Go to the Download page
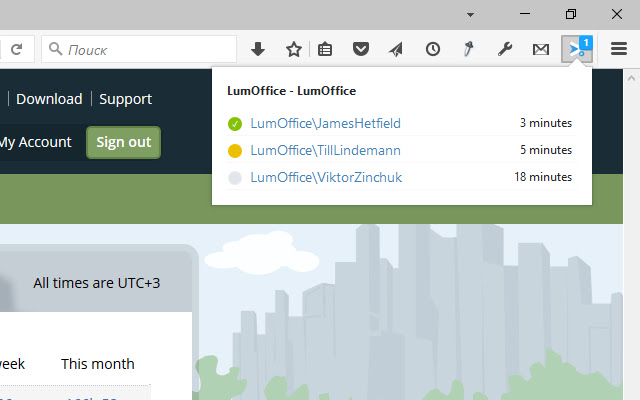640x400 pixels. [49, 99]
